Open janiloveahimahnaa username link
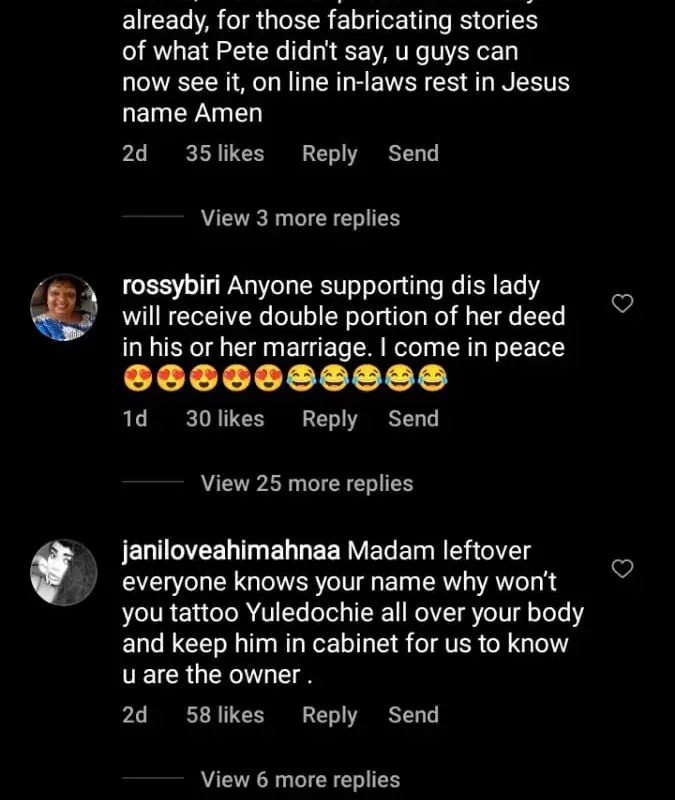The width and height of the screenshot is (675, 800). 232,551
